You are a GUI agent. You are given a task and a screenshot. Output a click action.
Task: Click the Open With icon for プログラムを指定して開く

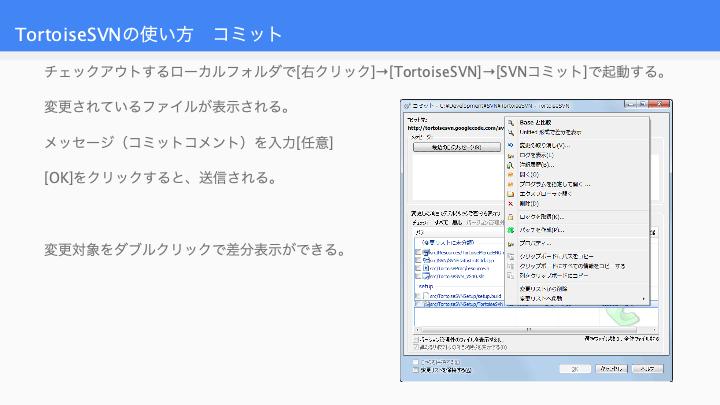pyautogui.click(x=511, y=184)
